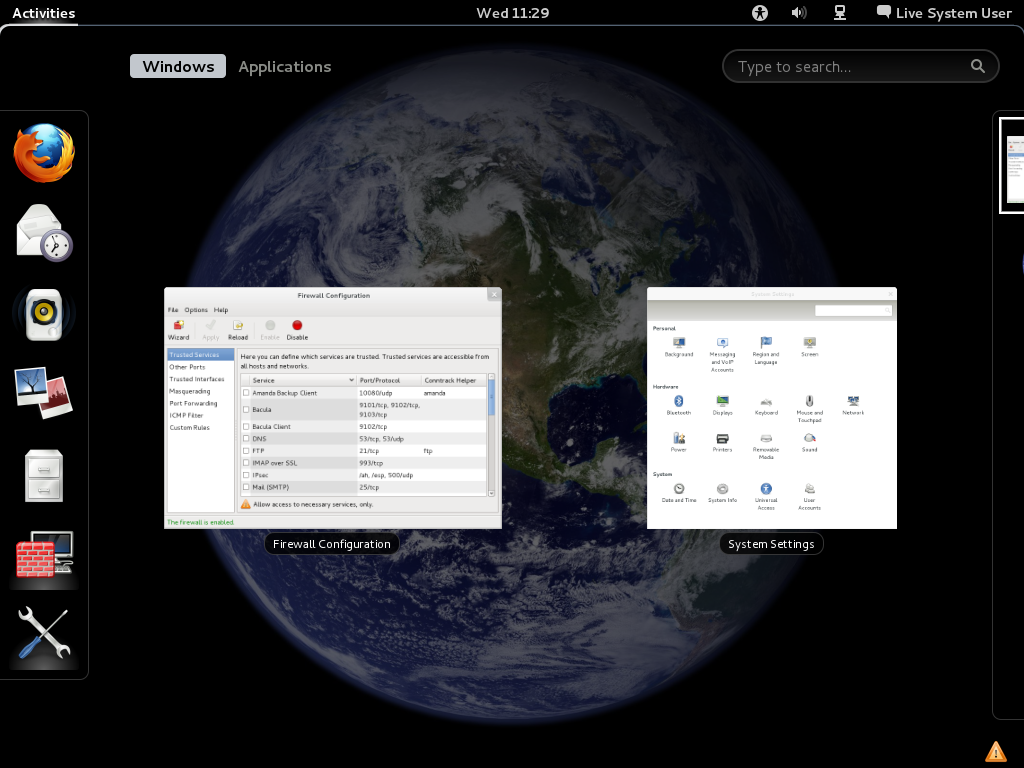The width and height of the screenshot is (1024, 768).
Task: Switch to the Applications view
Action: (x=285, y=67)
